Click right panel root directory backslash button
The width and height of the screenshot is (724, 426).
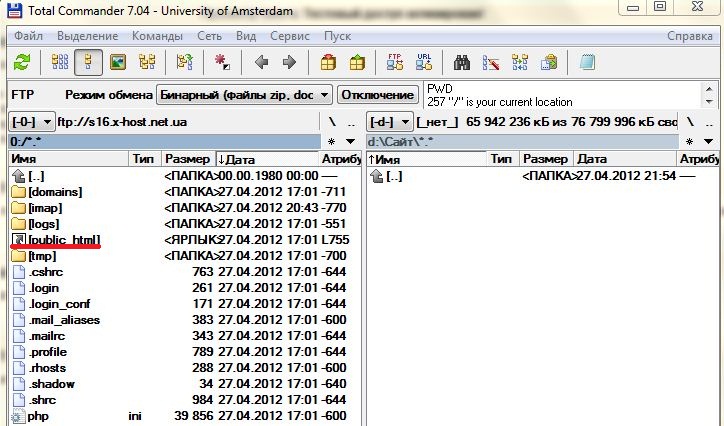tap(690, 122)
